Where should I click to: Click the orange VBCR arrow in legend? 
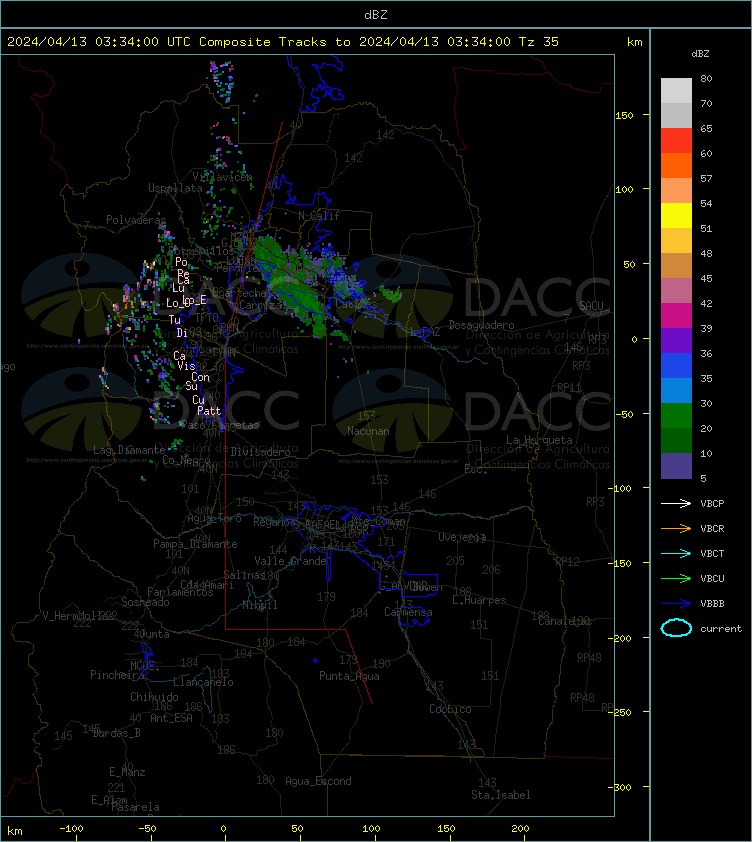click(676, 528)
